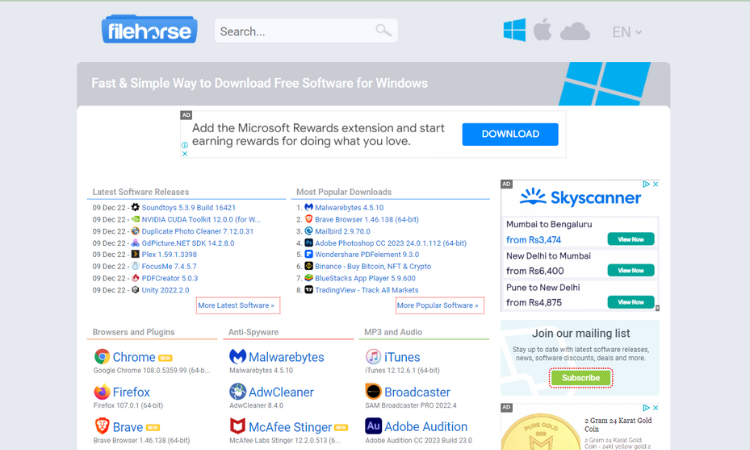Viewport: 750px width, 450px height.
Task: Open Anti-Spyware category
Action: 253,332
